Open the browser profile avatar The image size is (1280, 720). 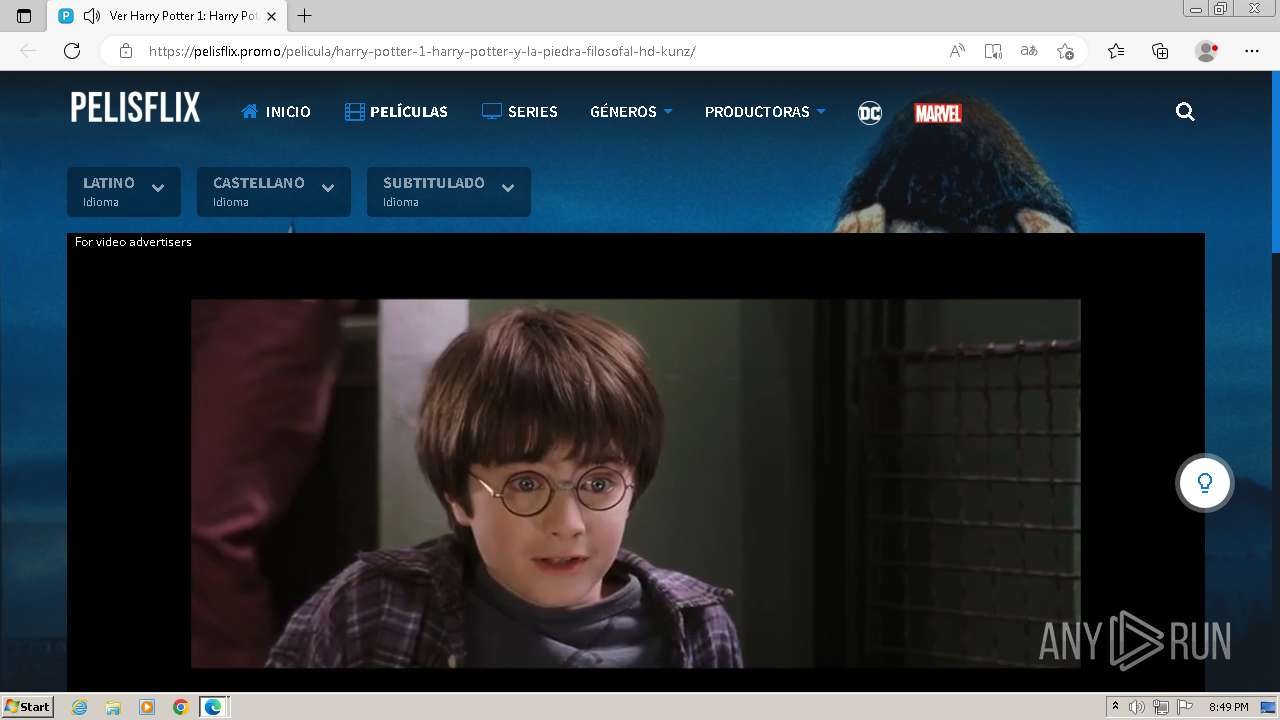point(1207,51)
